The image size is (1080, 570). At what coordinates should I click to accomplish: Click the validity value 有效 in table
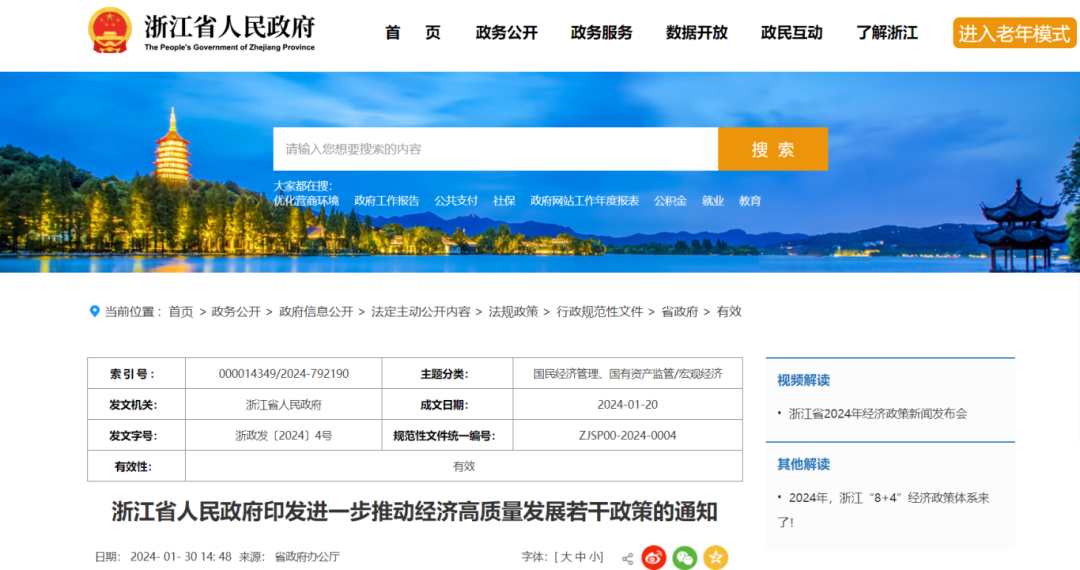click(464, 466)
